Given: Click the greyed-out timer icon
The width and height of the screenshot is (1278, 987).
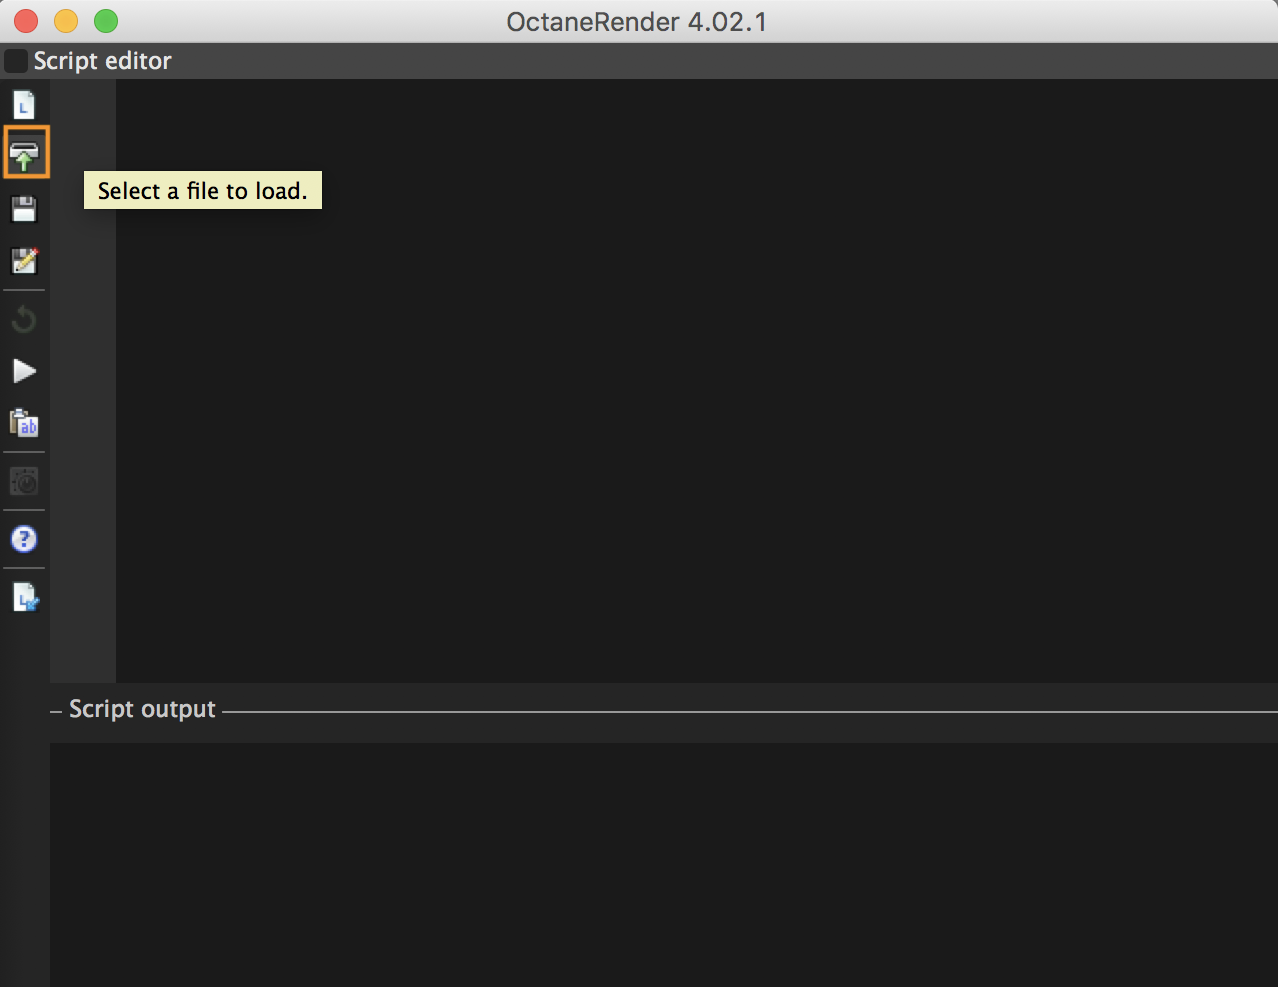Looking at the screenshot, I should point(24,482).
